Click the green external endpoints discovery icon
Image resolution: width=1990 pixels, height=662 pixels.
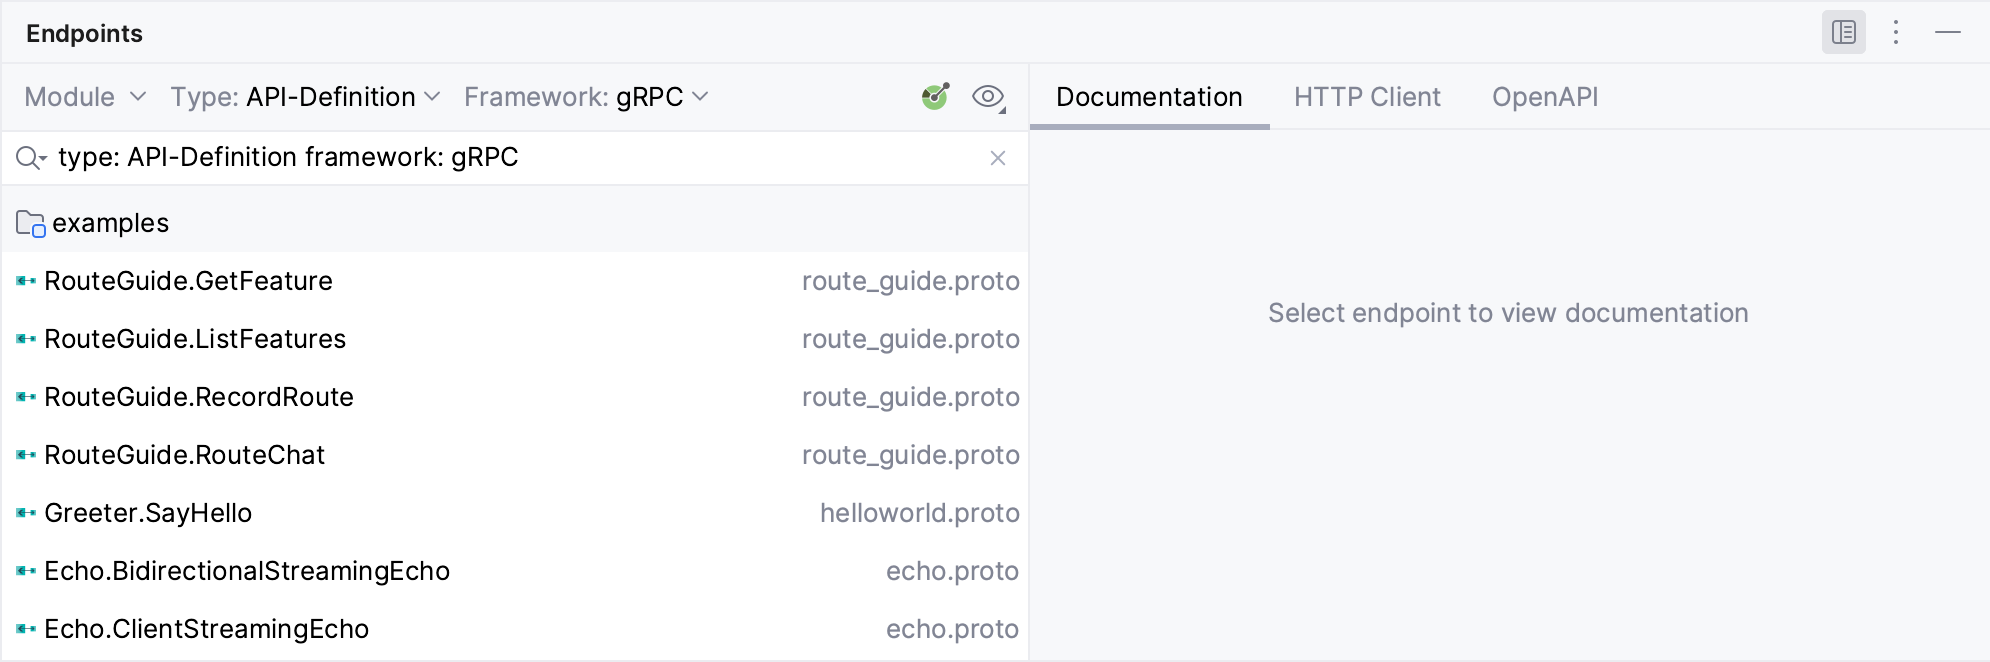[935, 97]
